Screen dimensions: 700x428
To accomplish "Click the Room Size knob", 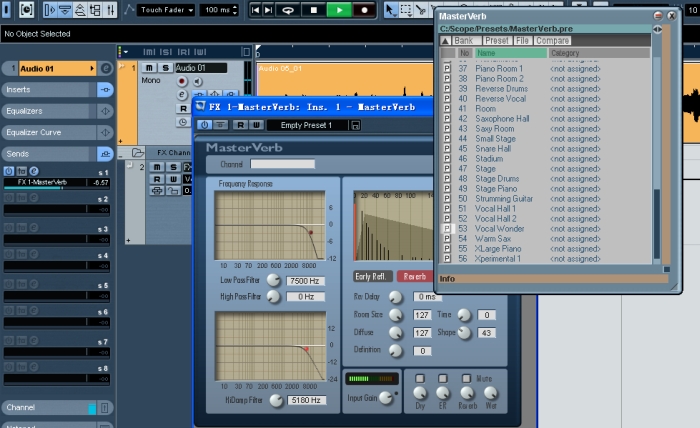I will 396,315.
